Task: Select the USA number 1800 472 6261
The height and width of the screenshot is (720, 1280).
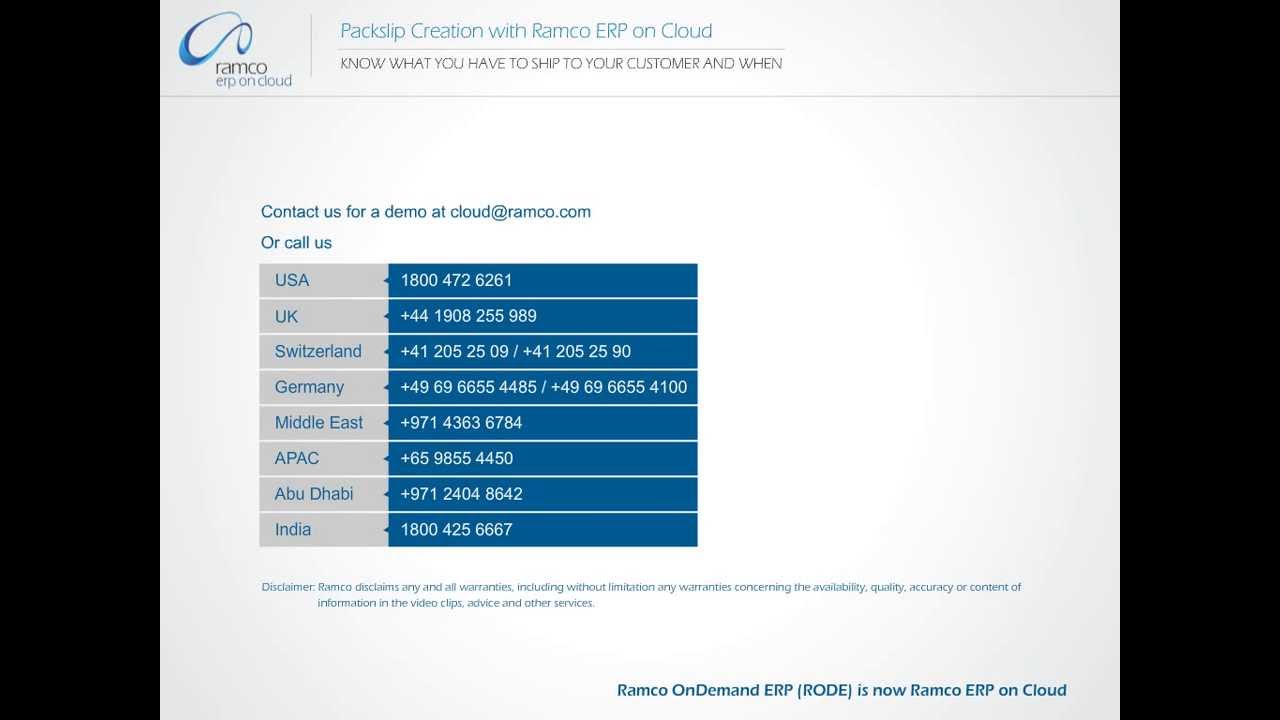Action: tap(542, 280)
